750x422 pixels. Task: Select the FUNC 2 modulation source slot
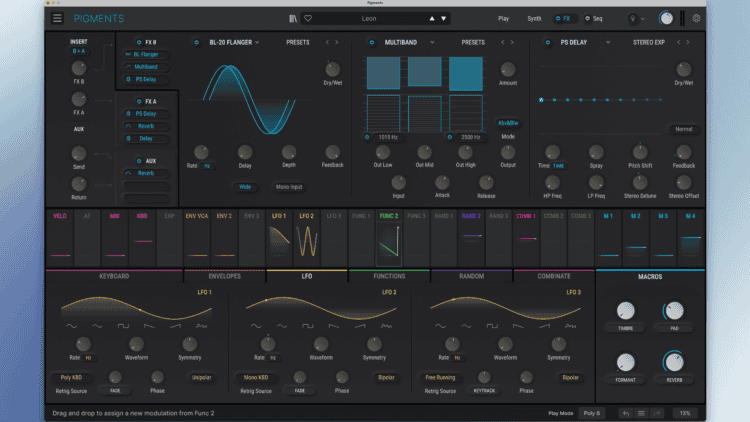tap(389, 238)
